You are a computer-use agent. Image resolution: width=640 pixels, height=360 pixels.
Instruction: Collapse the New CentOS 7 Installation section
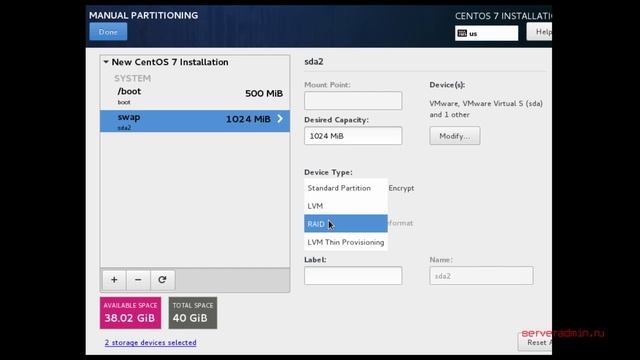106,62
